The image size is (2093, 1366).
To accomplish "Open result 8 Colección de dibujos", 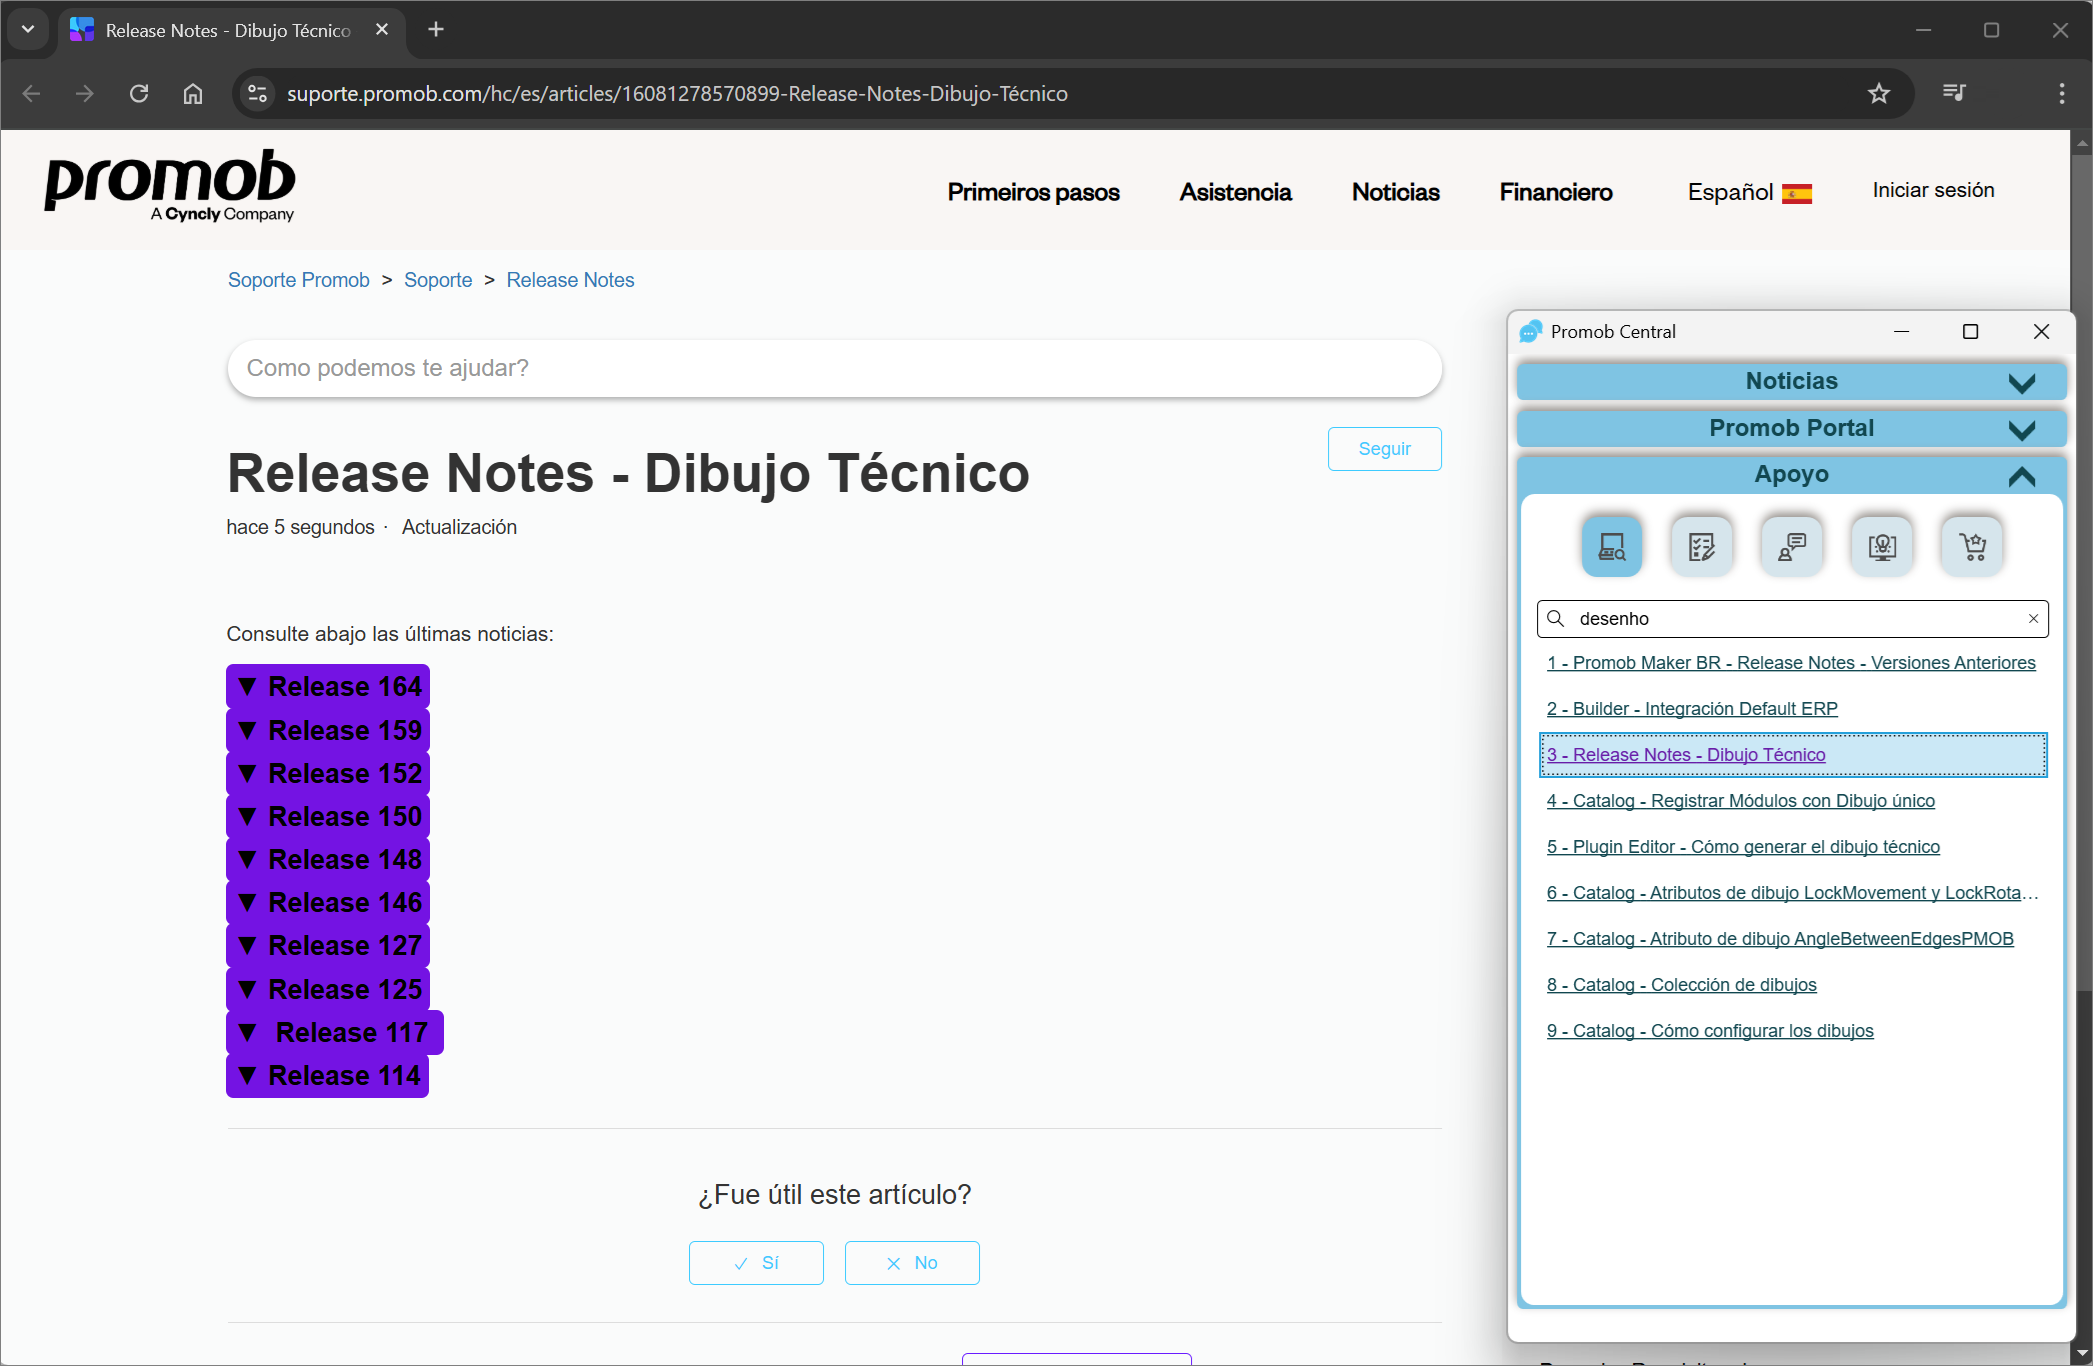I will 1682,985.
